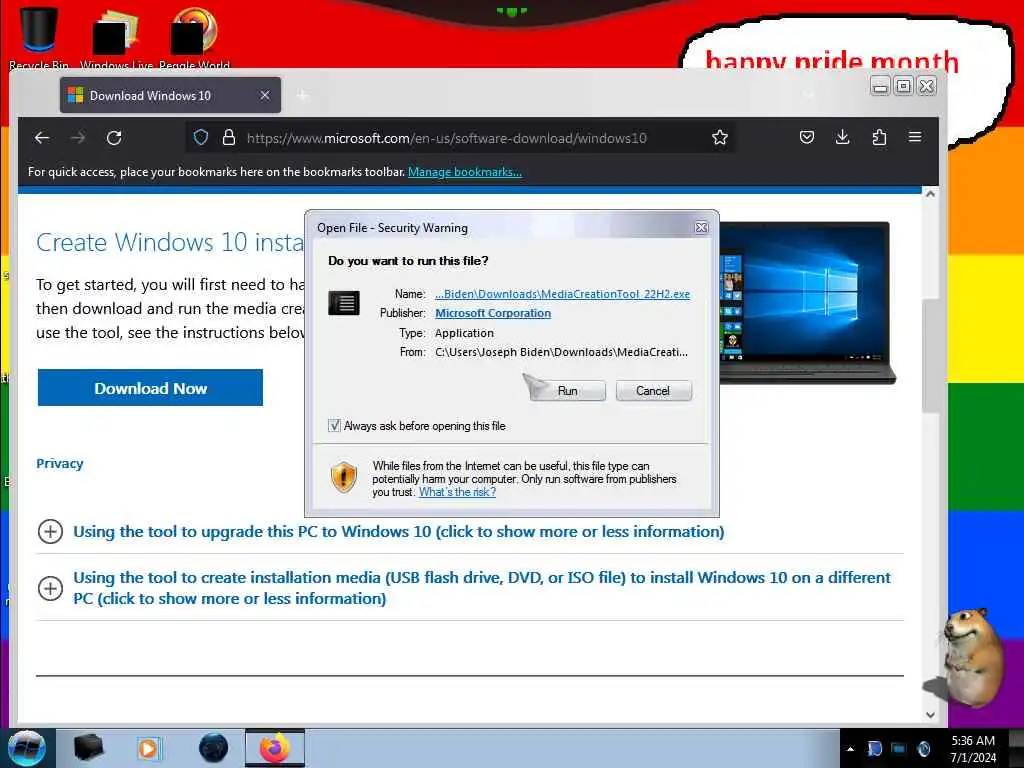Select the Download Windows 10 tab
Viewport: 1024px width, 768px height.
(170, 95)
